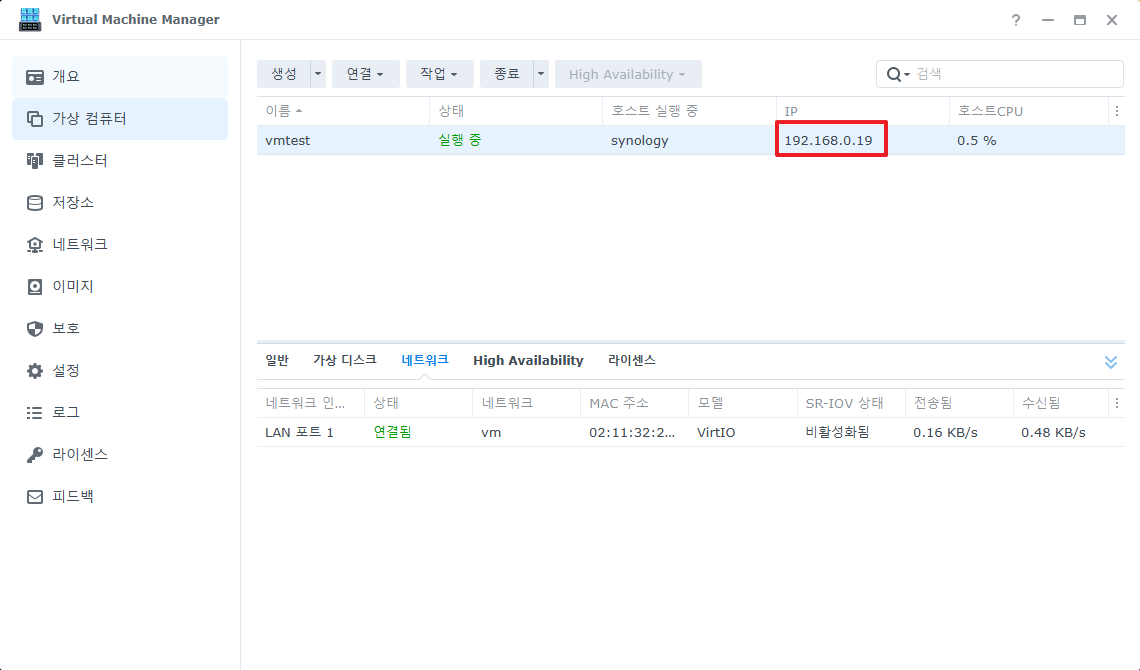The width and height of the screenshot is (1140, 670).
Task: Switch to the High Availability details tab
Action: [529, 360]
